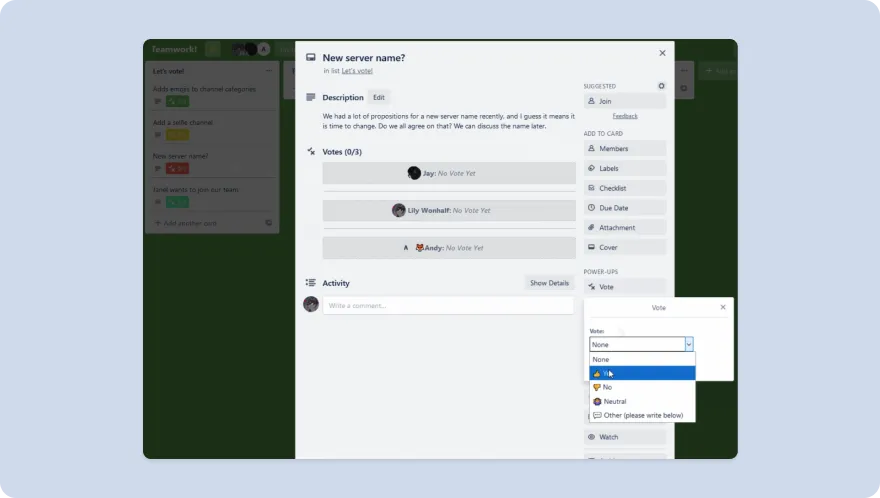880x498 pixels.
Task: Open the Let's vote! list link
Action: [x=357, y=71]
